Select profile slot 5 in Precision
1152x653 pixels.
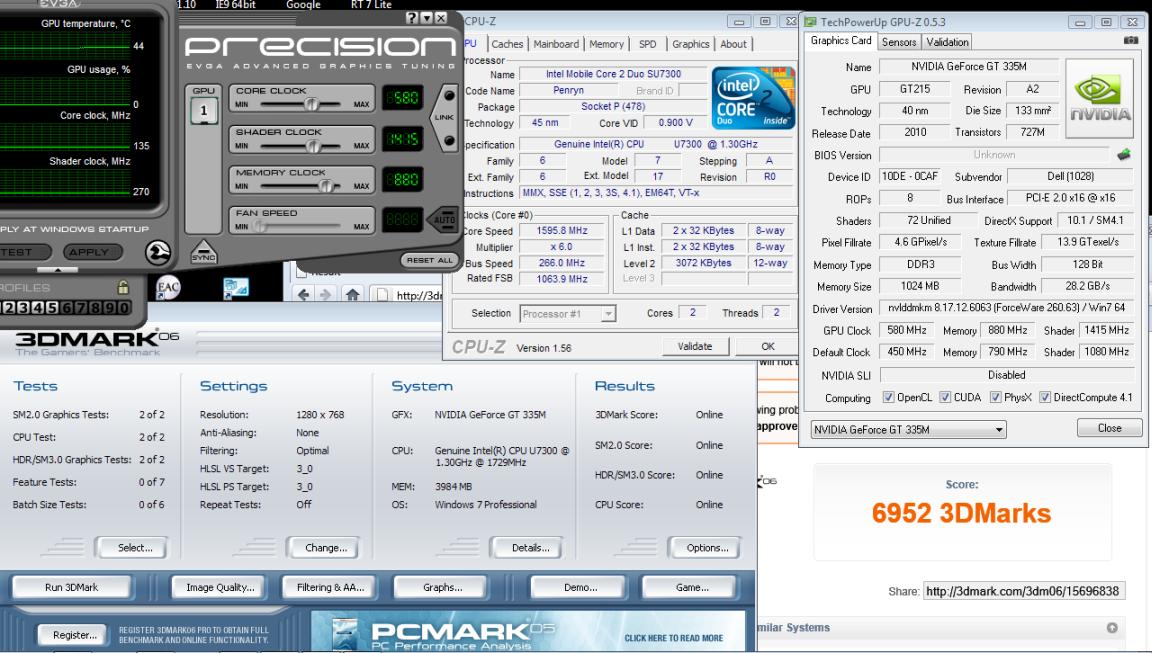pos(54,308)
